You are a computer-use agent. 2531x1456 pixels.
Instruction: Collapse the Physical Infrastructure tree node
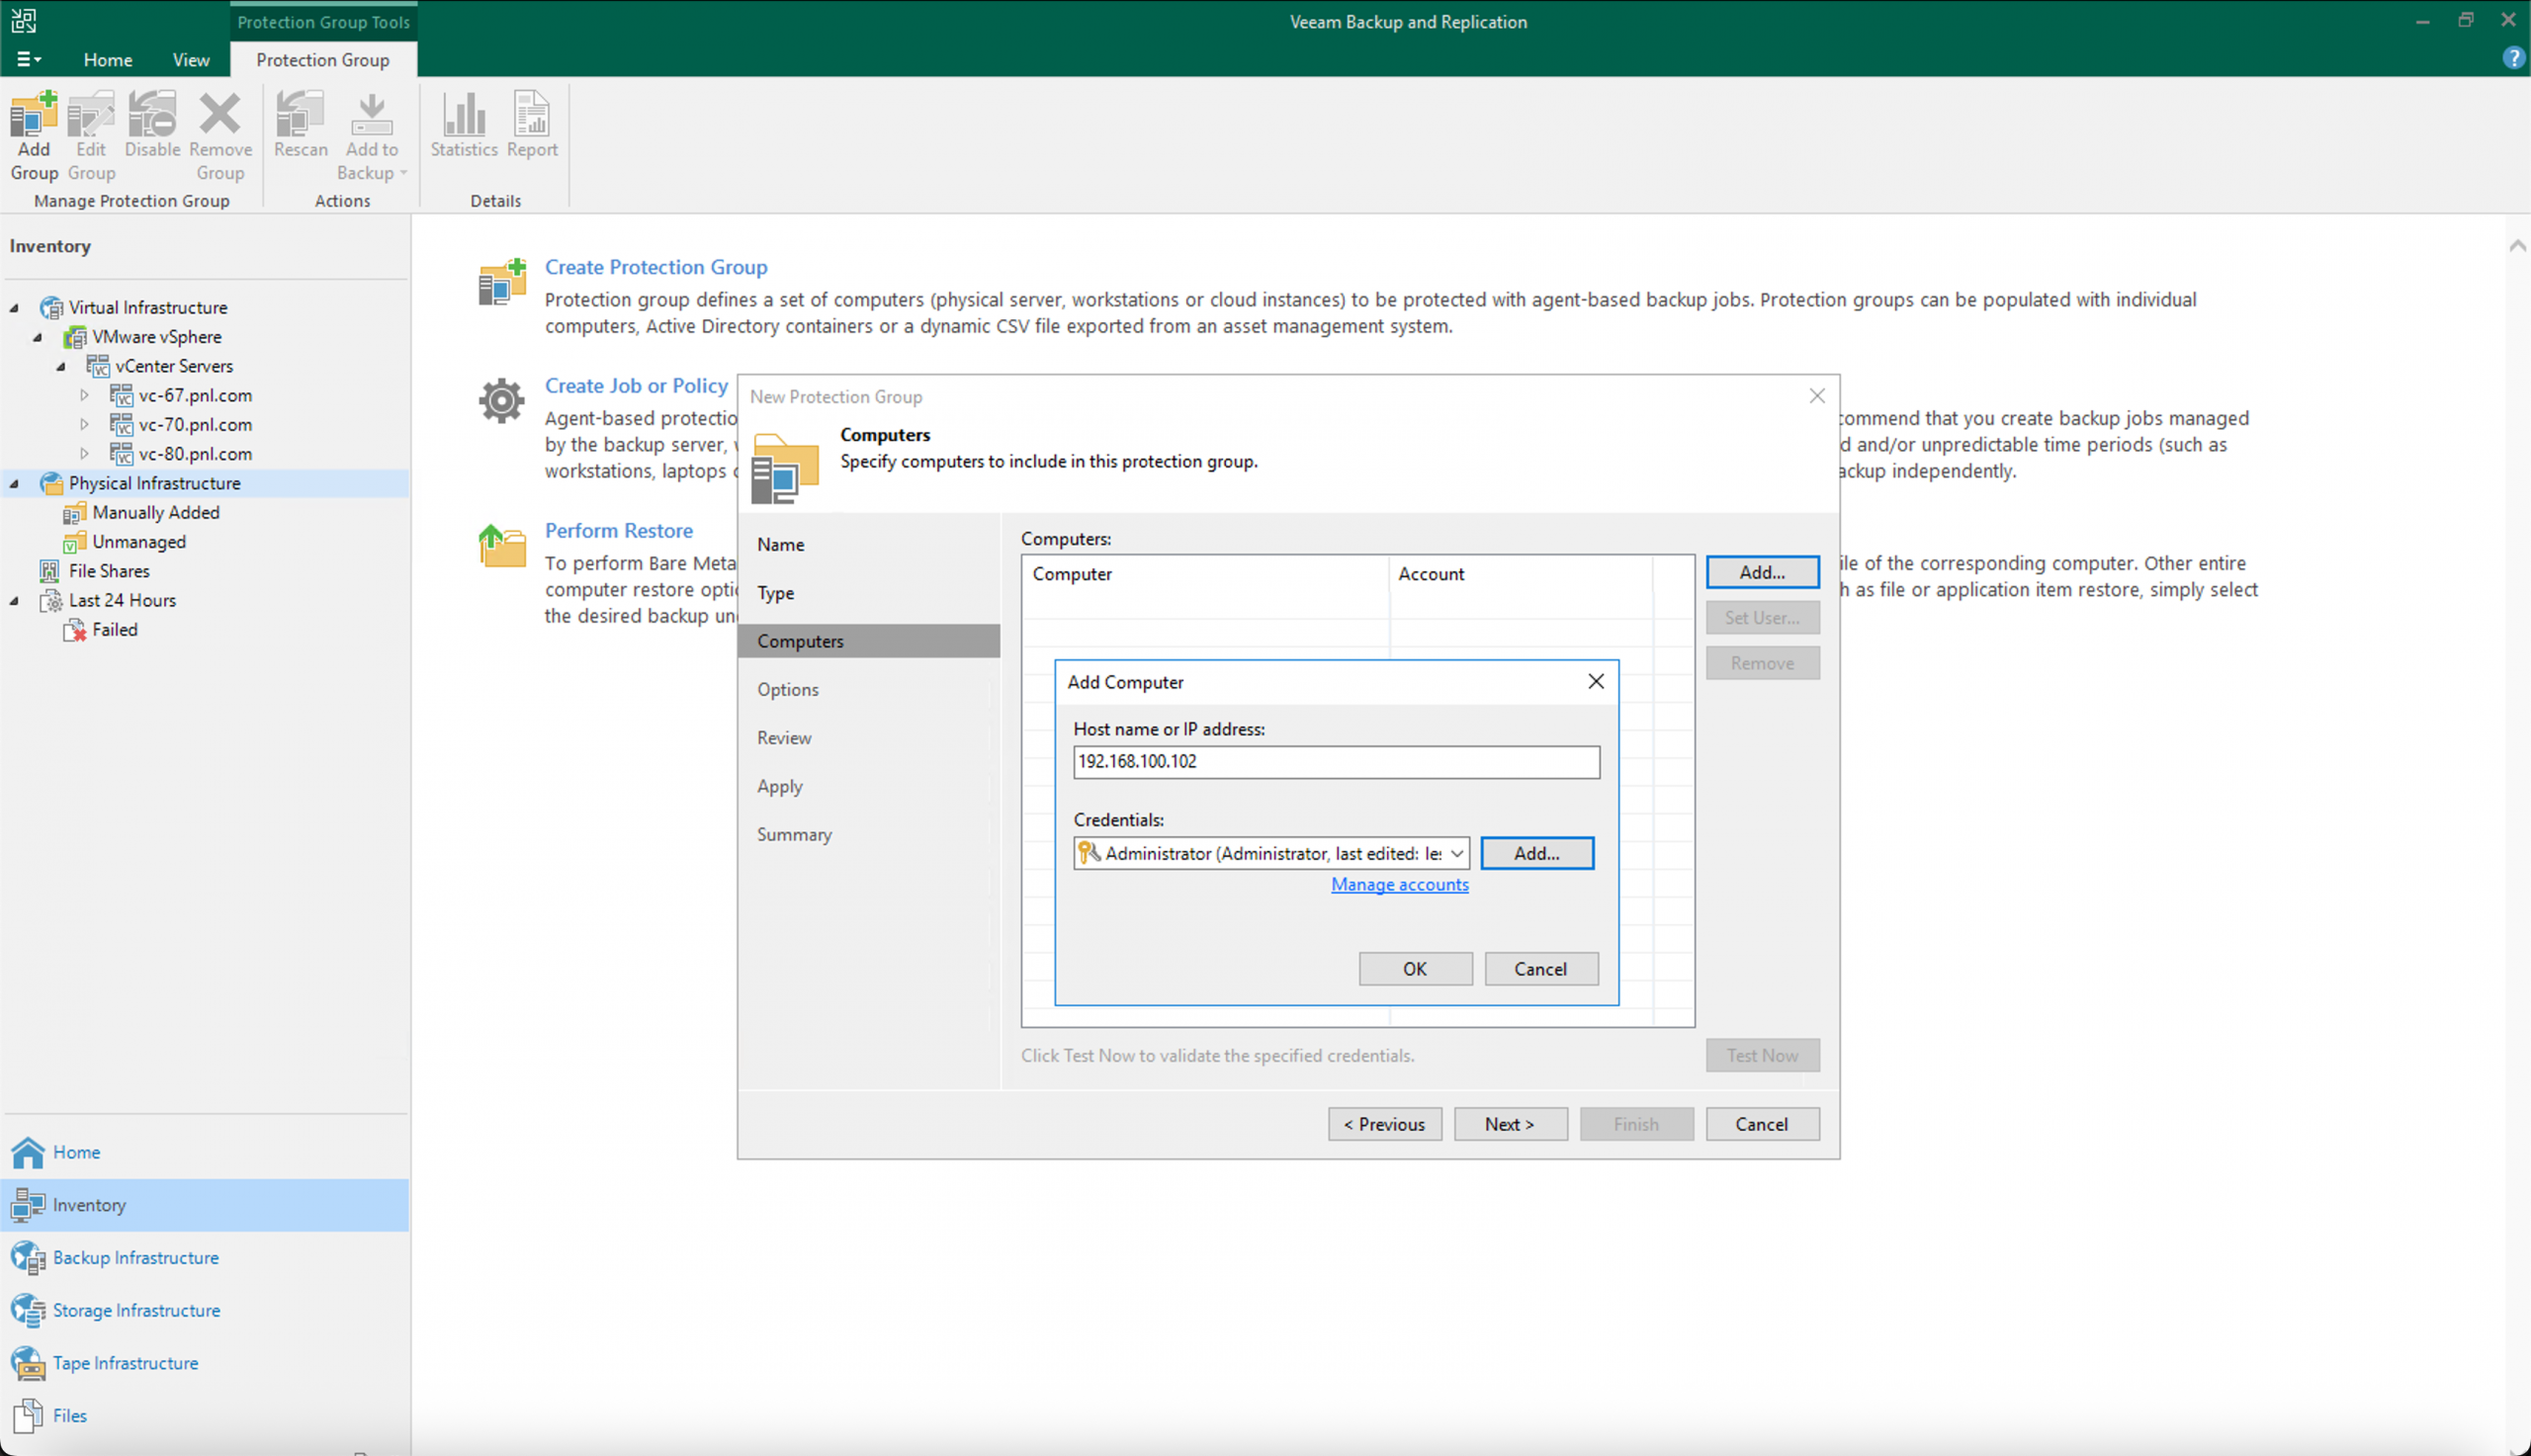click(x=14, y=484)
